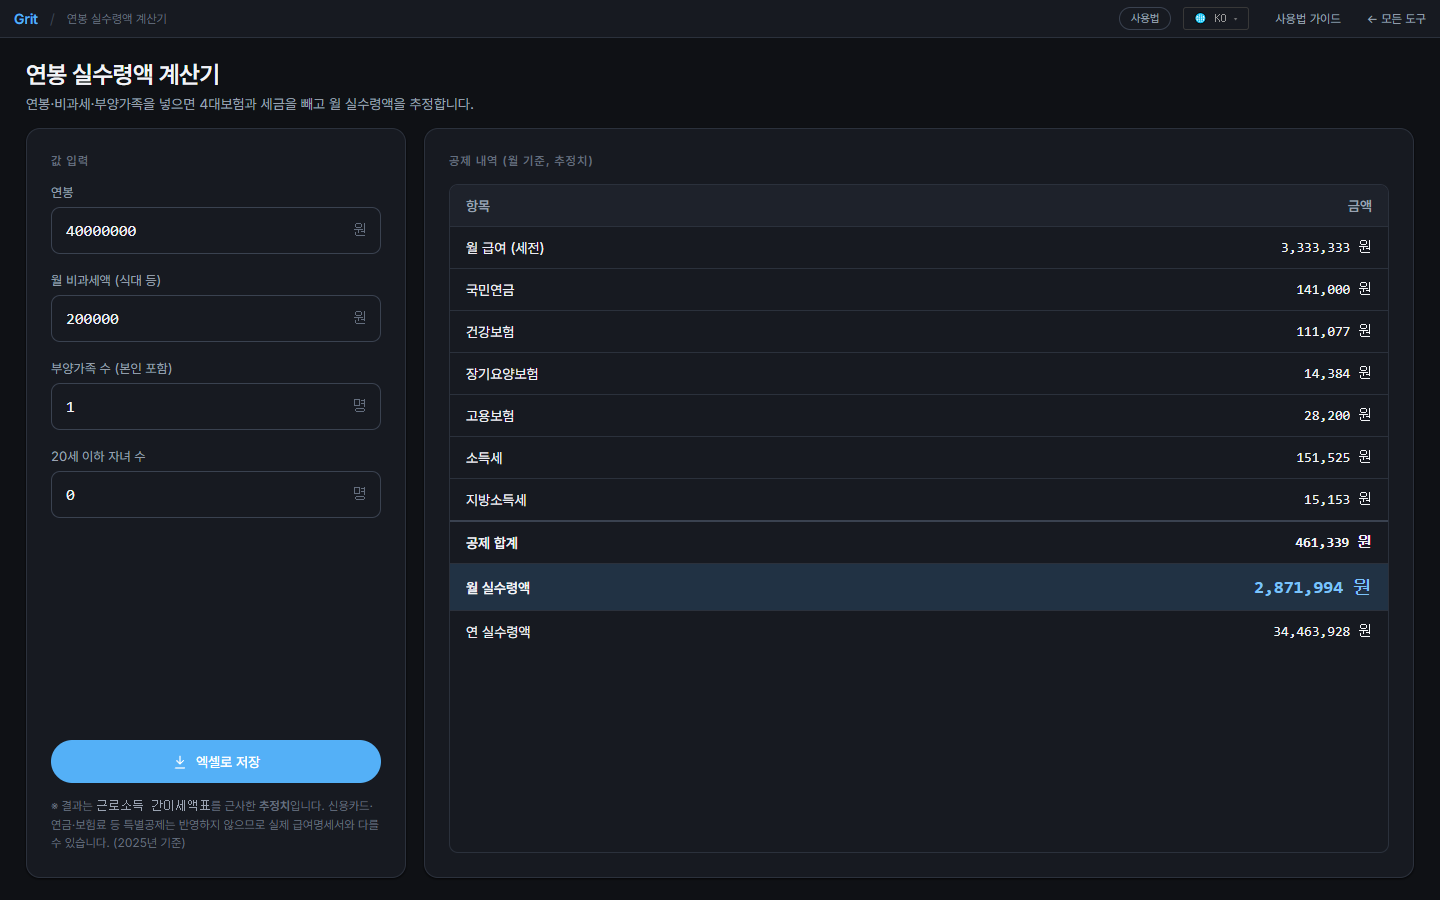Open the Grit home logo link
1440x900 pixels.
click(x=26, y=19)
